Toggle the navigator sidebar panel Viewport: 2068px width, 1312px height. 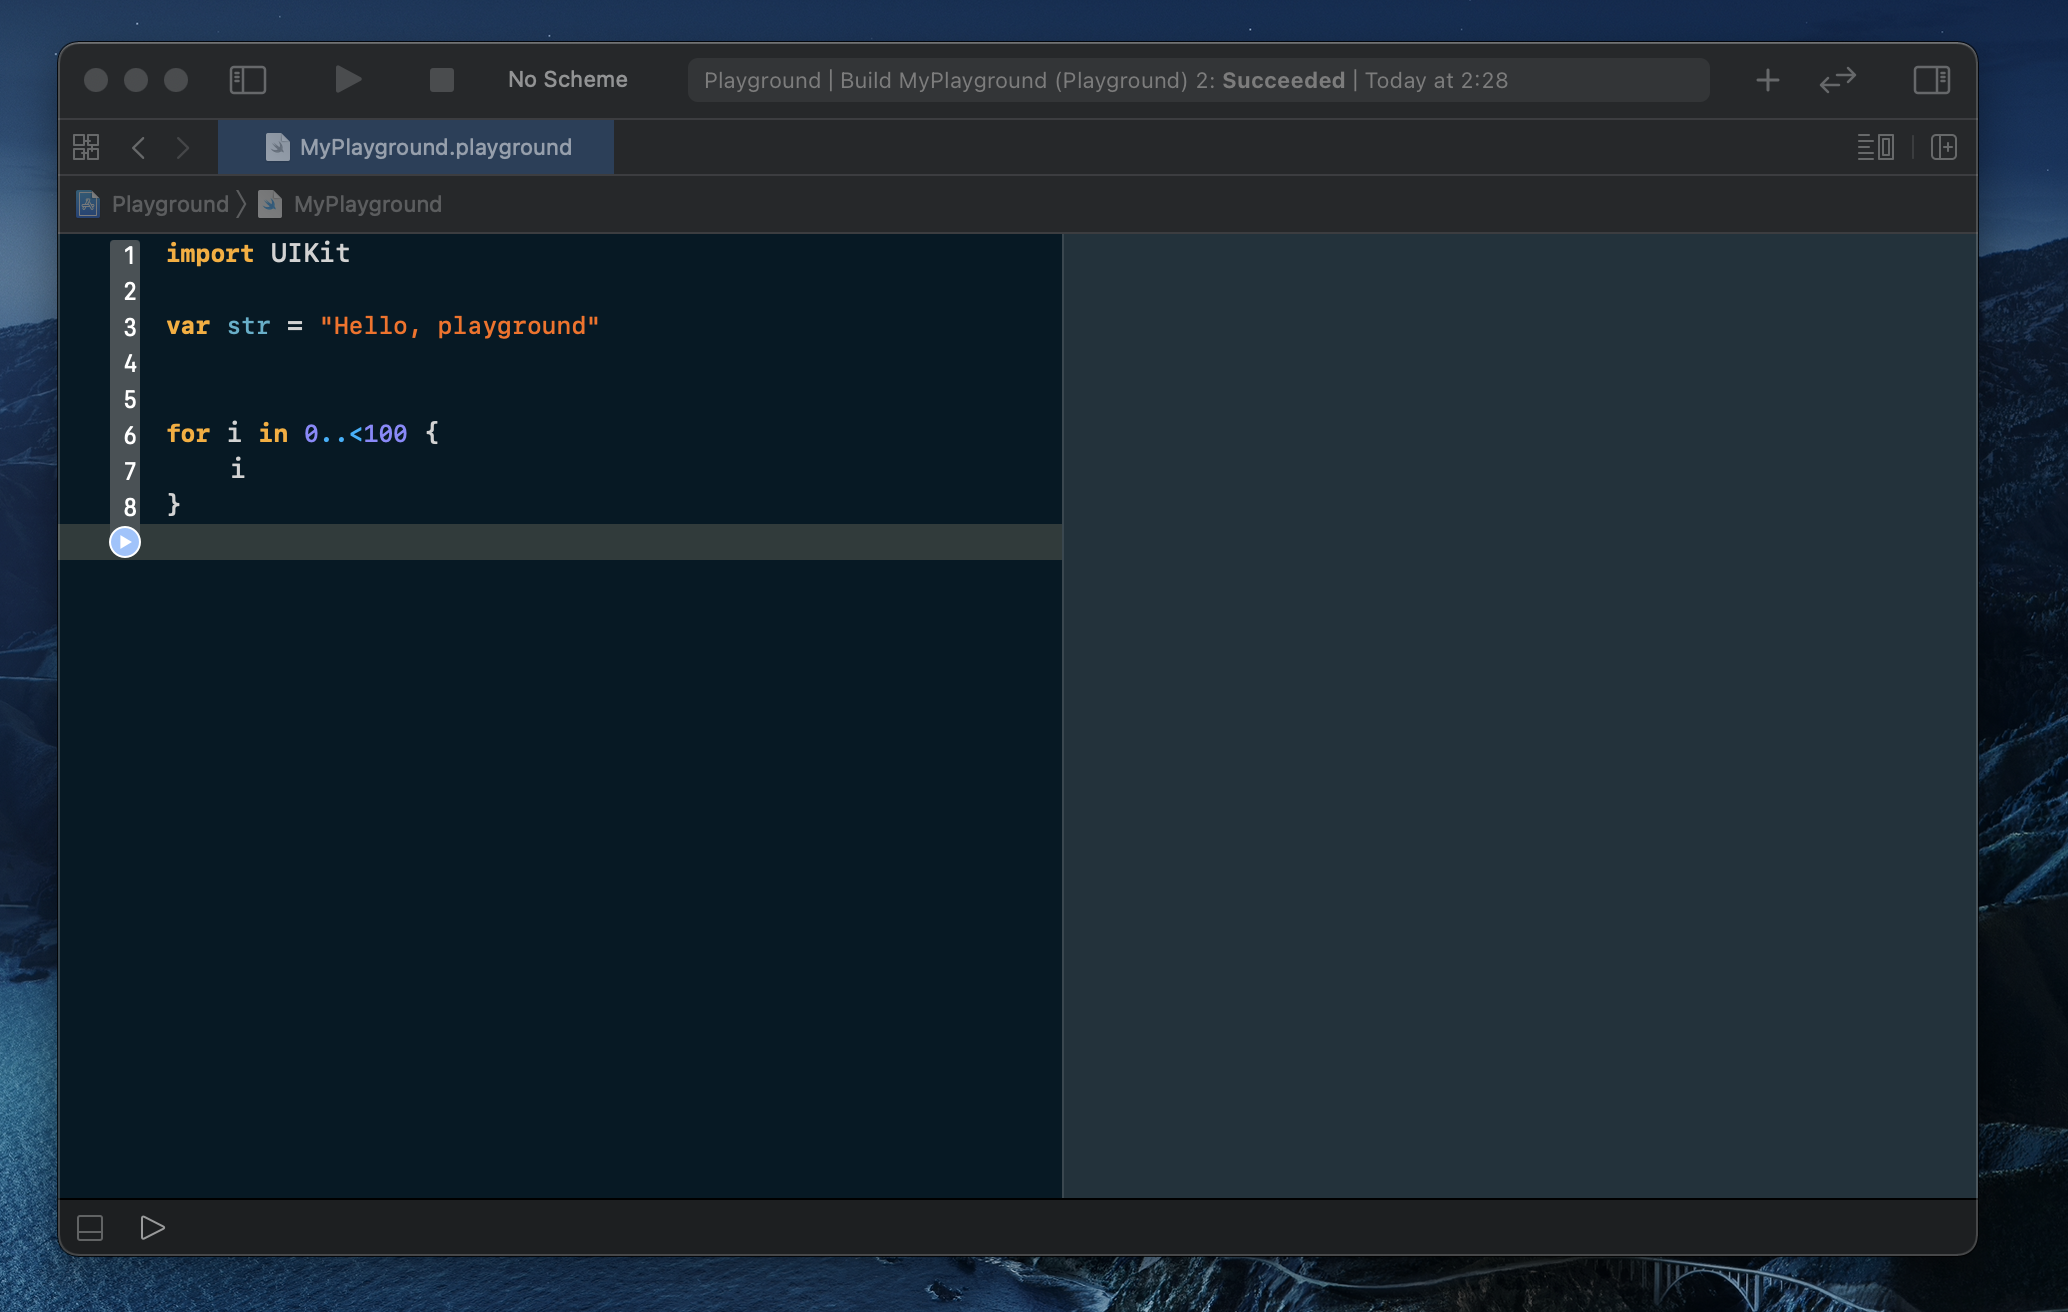(x=247, y=80)
